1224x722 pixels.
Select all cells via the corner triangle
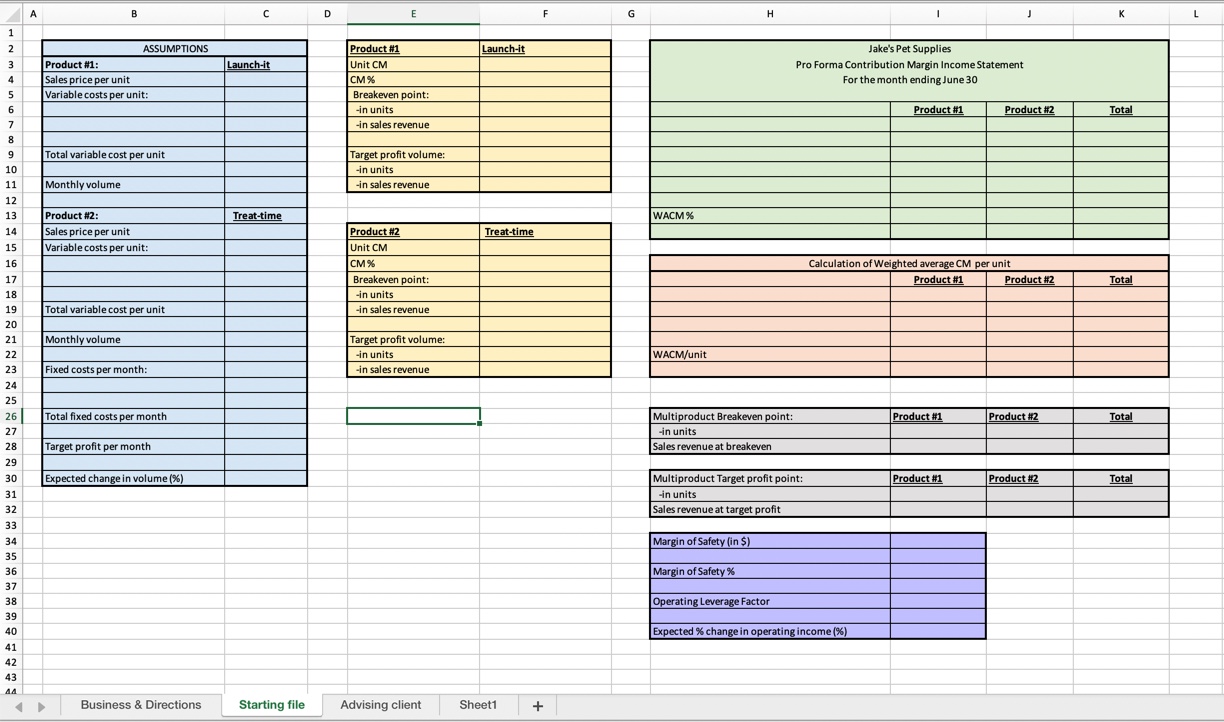(11, 13)
